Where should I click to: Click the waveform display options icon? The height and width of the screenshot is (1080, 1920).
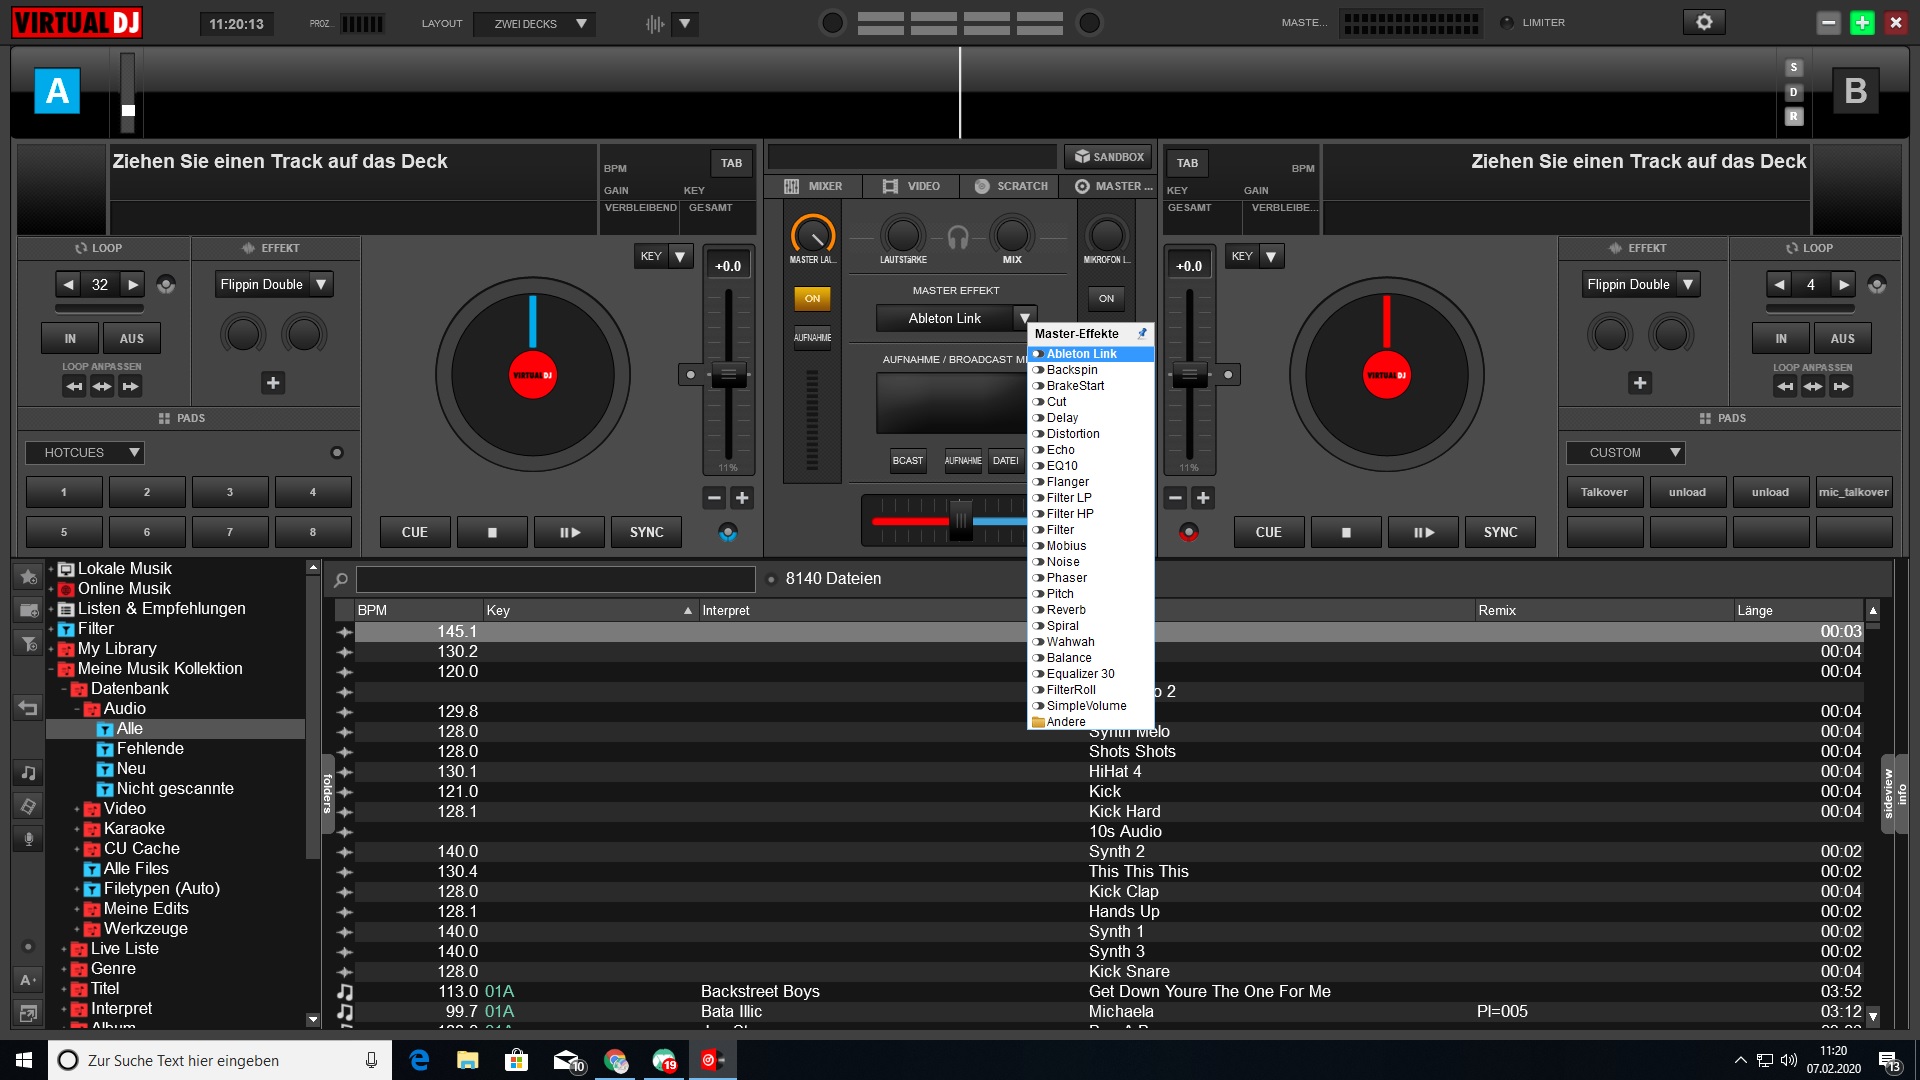(655, 23)
